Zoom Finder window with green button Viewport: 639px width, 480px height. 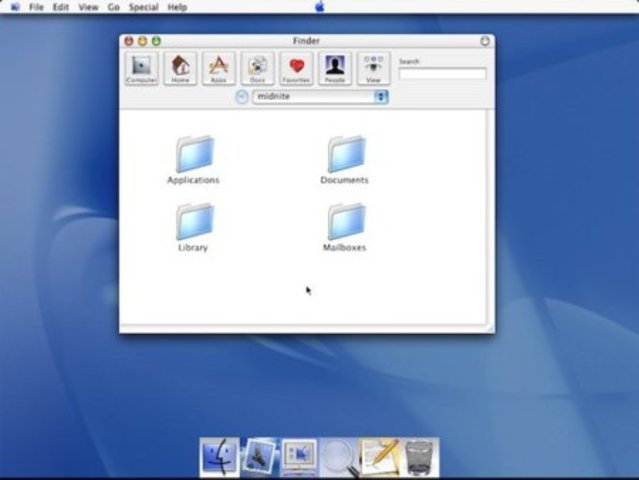click(x=156, y=41)
